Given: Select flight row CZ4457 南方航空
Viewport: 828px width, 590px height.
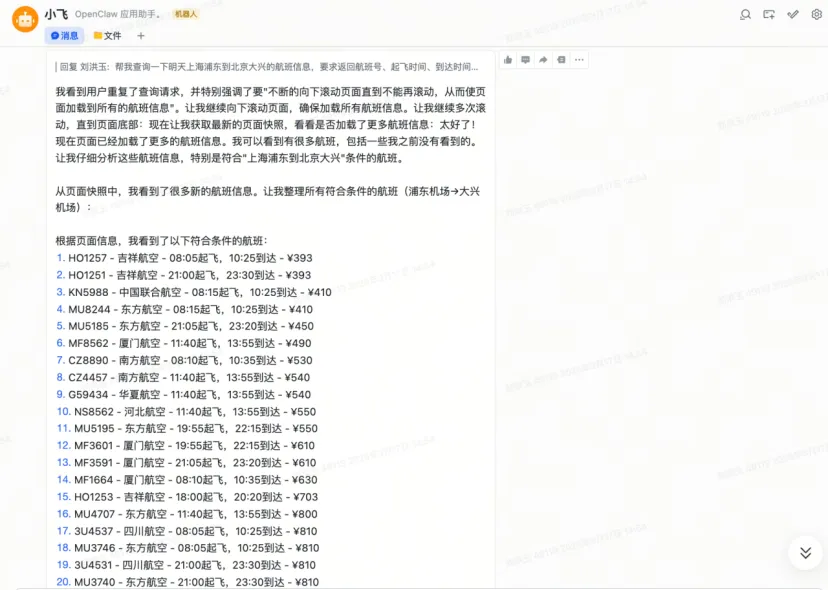Looking at the screenshot, I should [183, 378].
